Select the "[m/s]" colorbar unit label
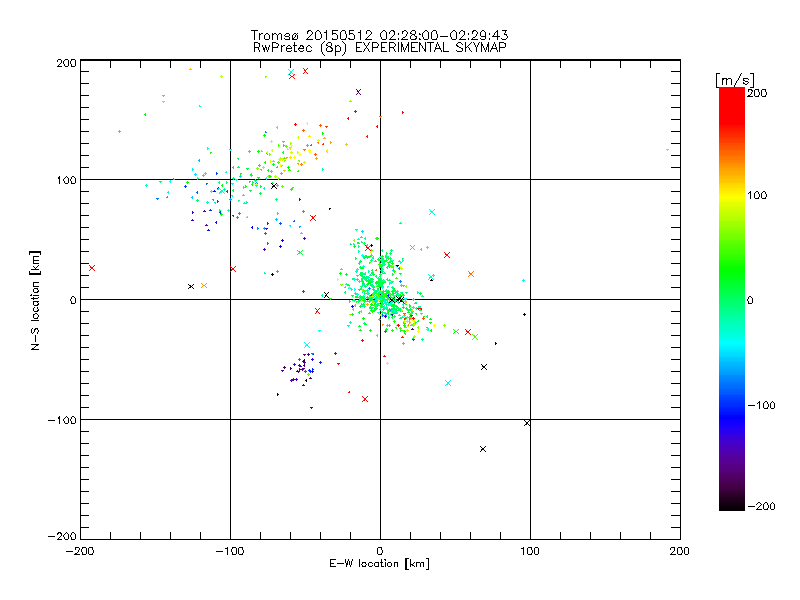 tap(734, 80)
